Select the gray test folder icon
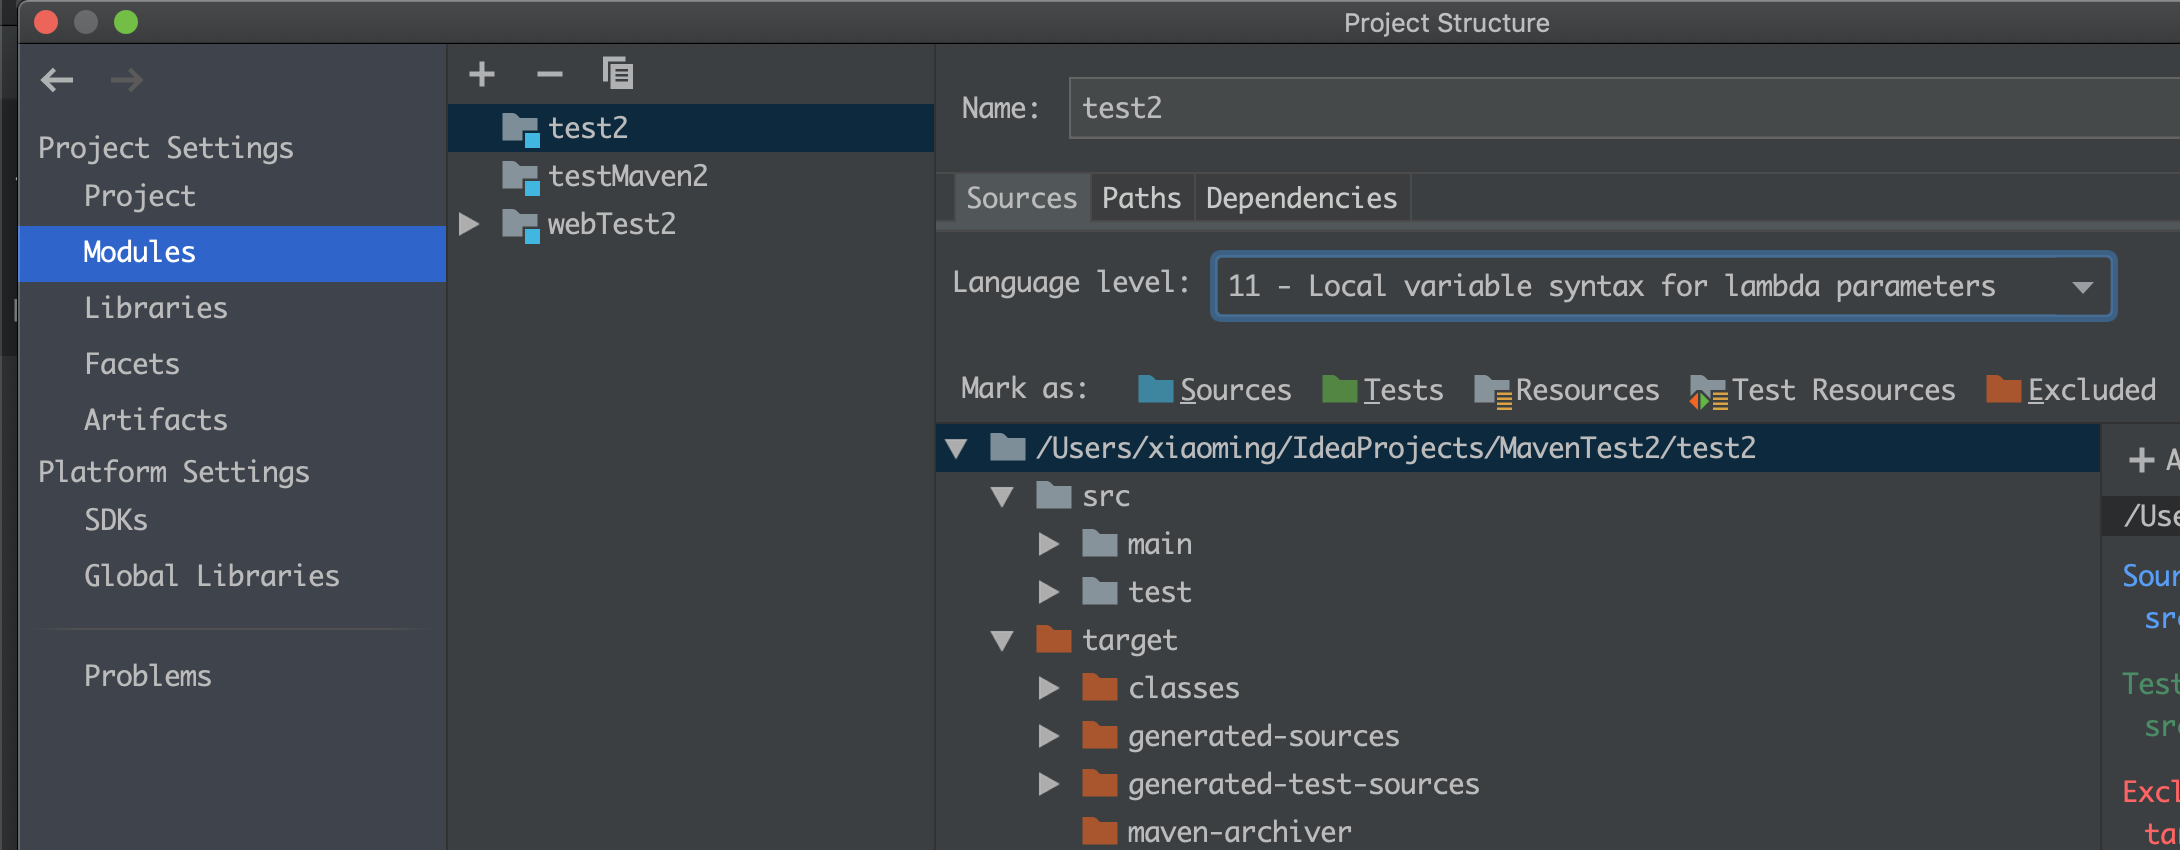The image size is (2180, 850). (1100, 591)
